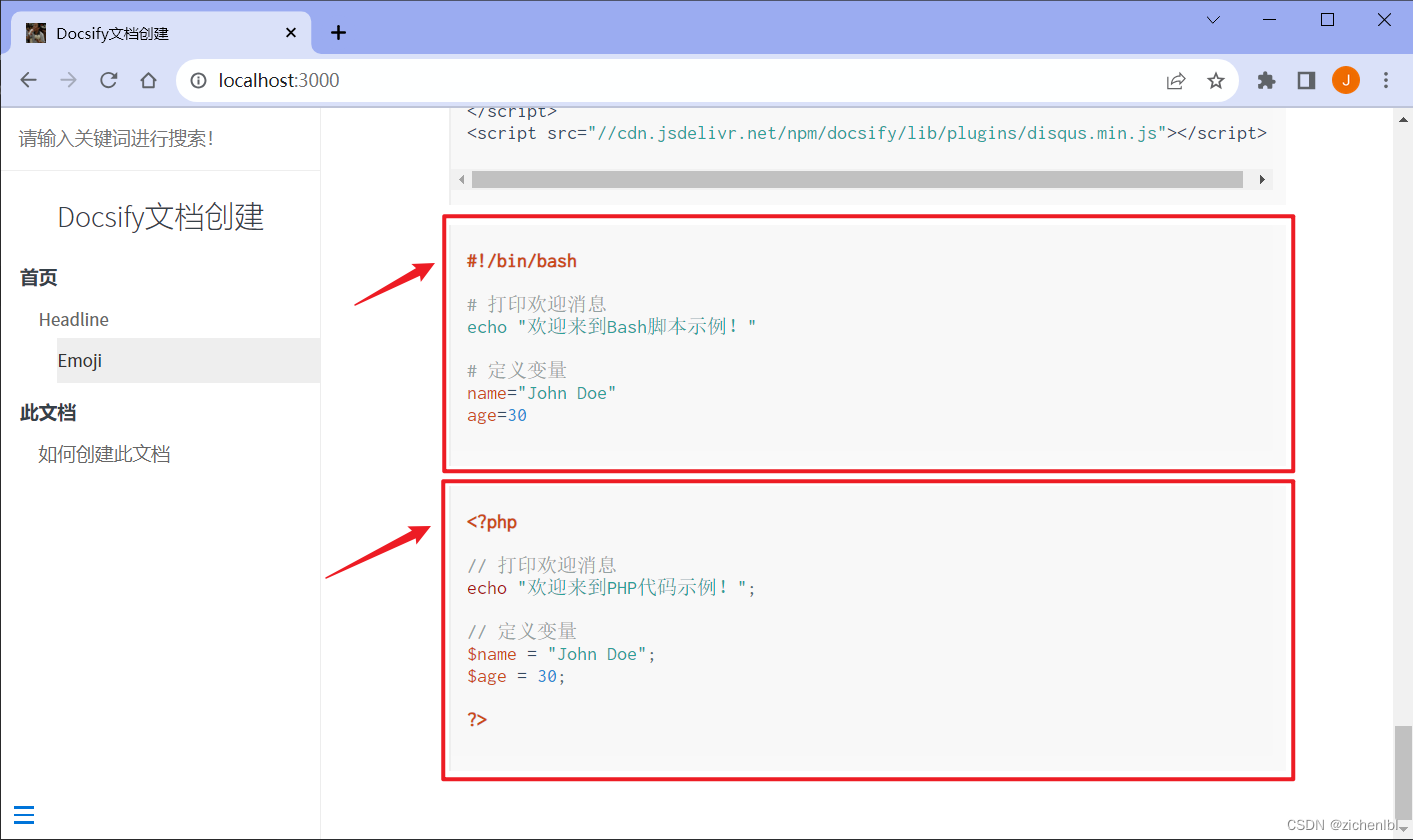Open 首页 in the sidebar
Viewport: 1413px width, 840px height.
(39, 278)
